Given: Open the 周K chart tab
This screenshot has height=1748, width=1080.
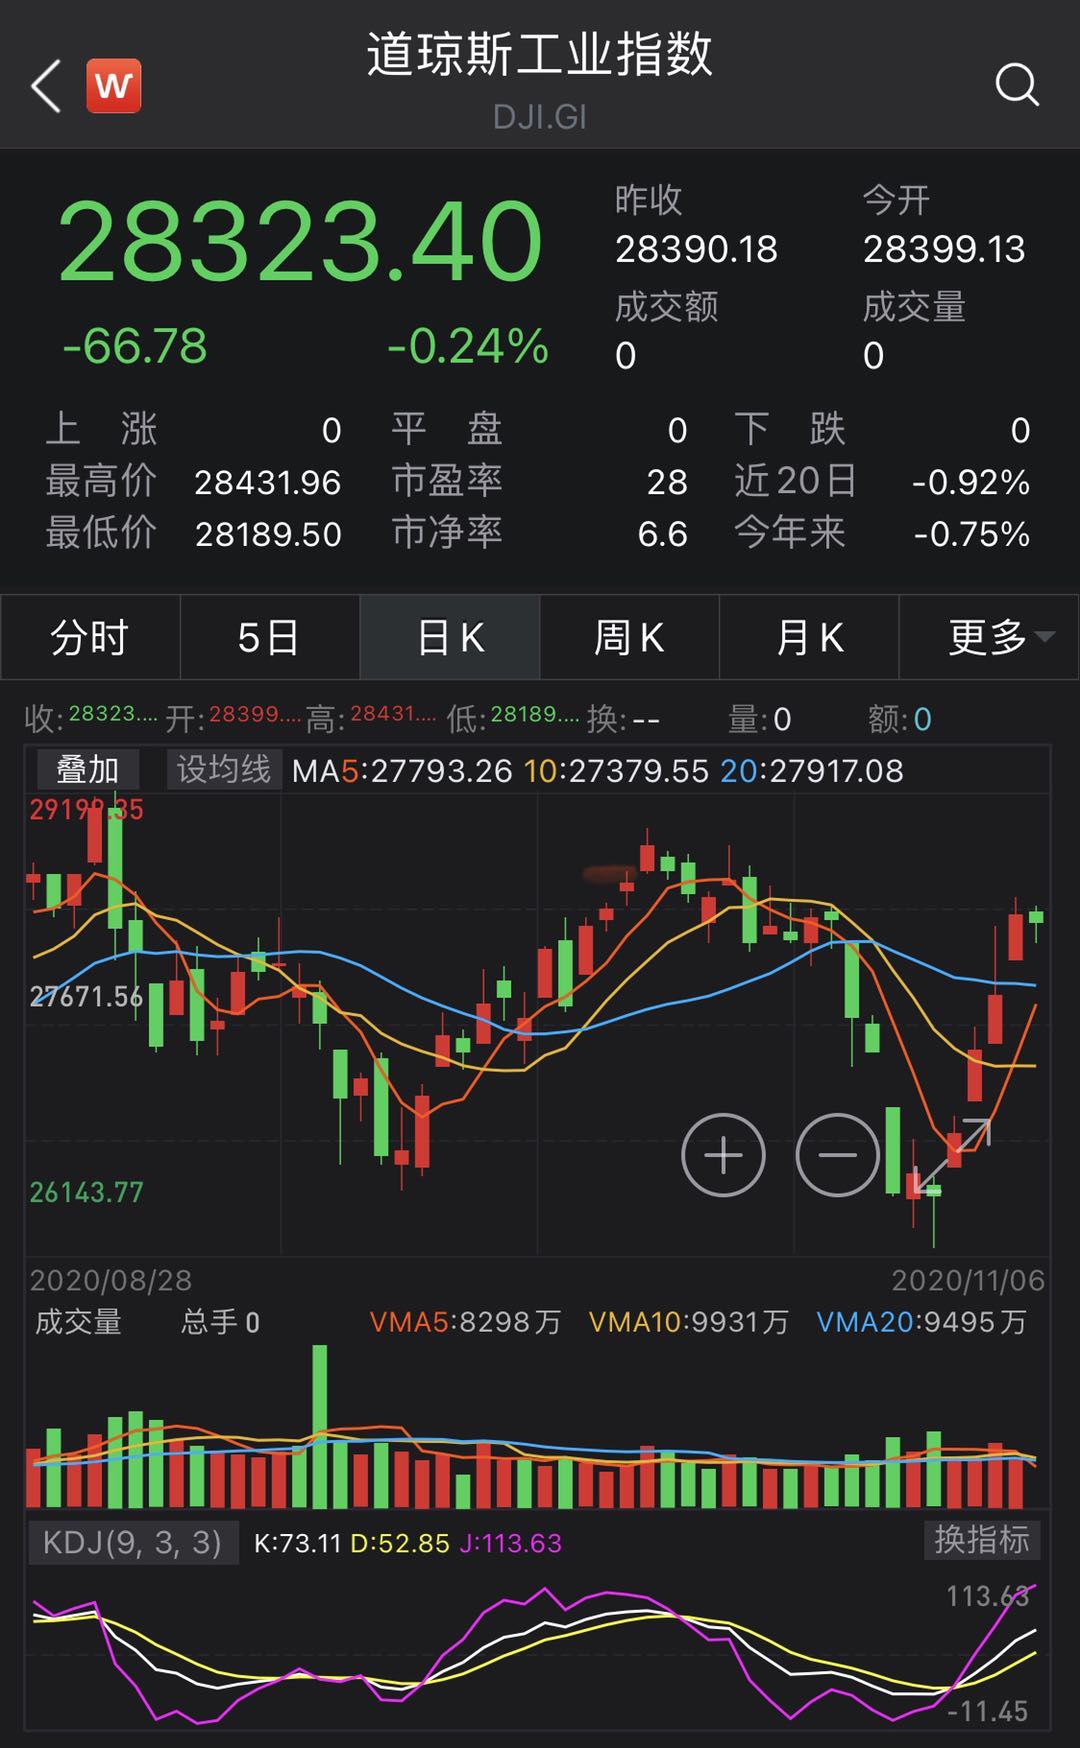Looking at the screenshot, I should click(x=629, y=637).
